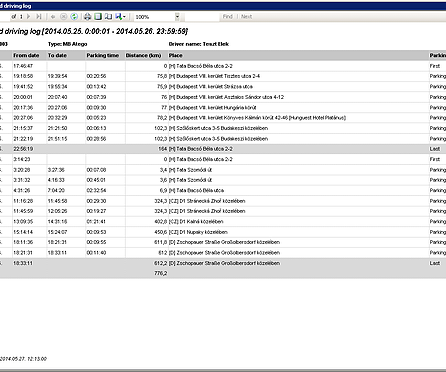This screenshot has width=446, height=372.
Task: Stop report rendering icon
Action: [x=63, y=16]
